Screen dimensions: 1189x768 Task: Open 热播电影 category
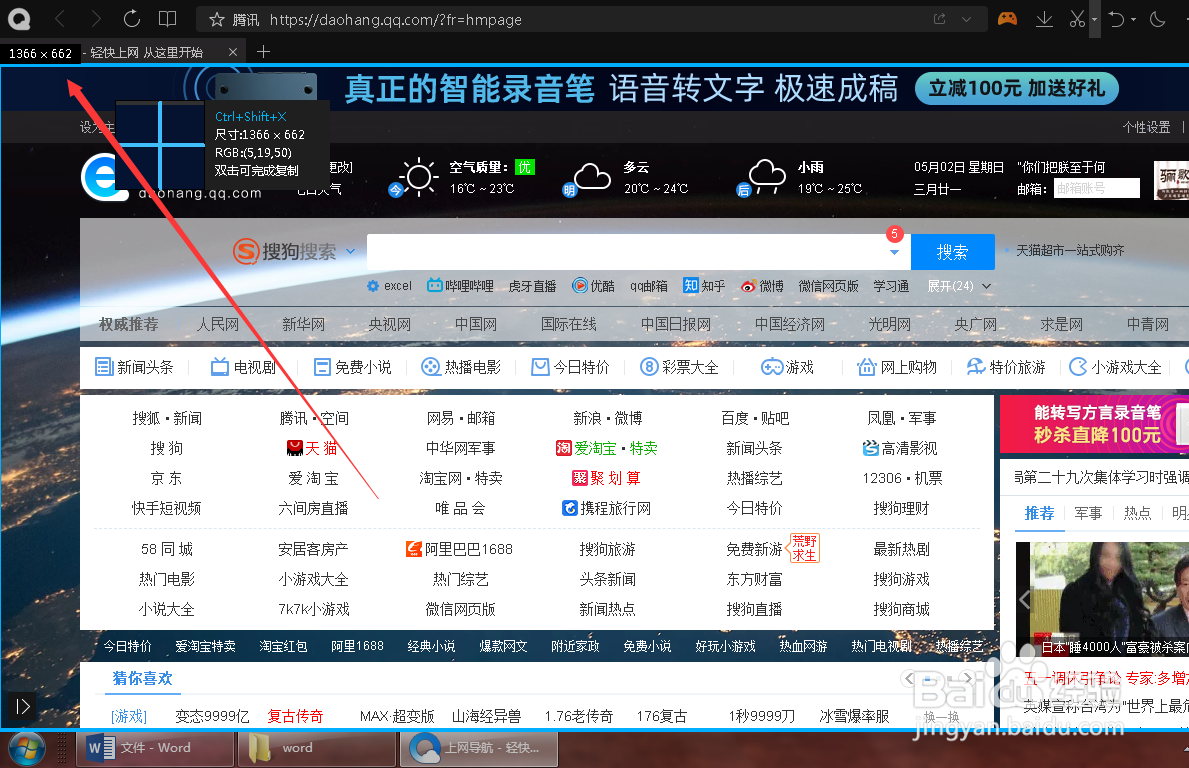click(461, 367)
